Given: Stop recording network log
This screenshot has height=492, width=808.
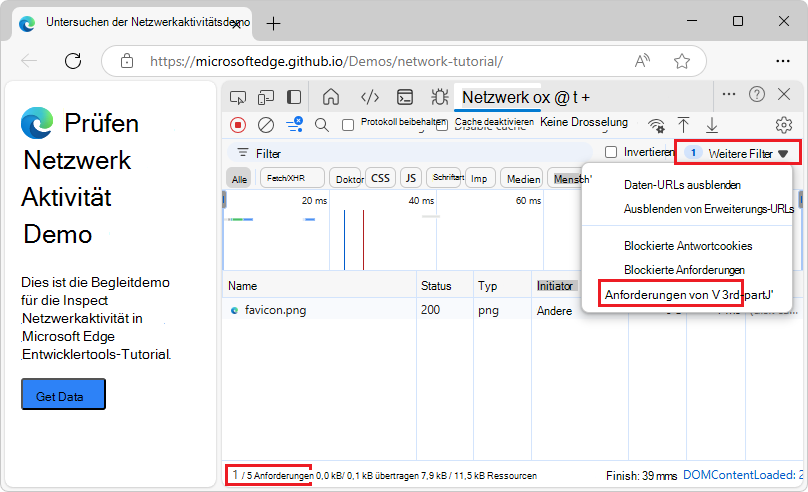Looking at the screenshot, I should click(x=238, y=125).
